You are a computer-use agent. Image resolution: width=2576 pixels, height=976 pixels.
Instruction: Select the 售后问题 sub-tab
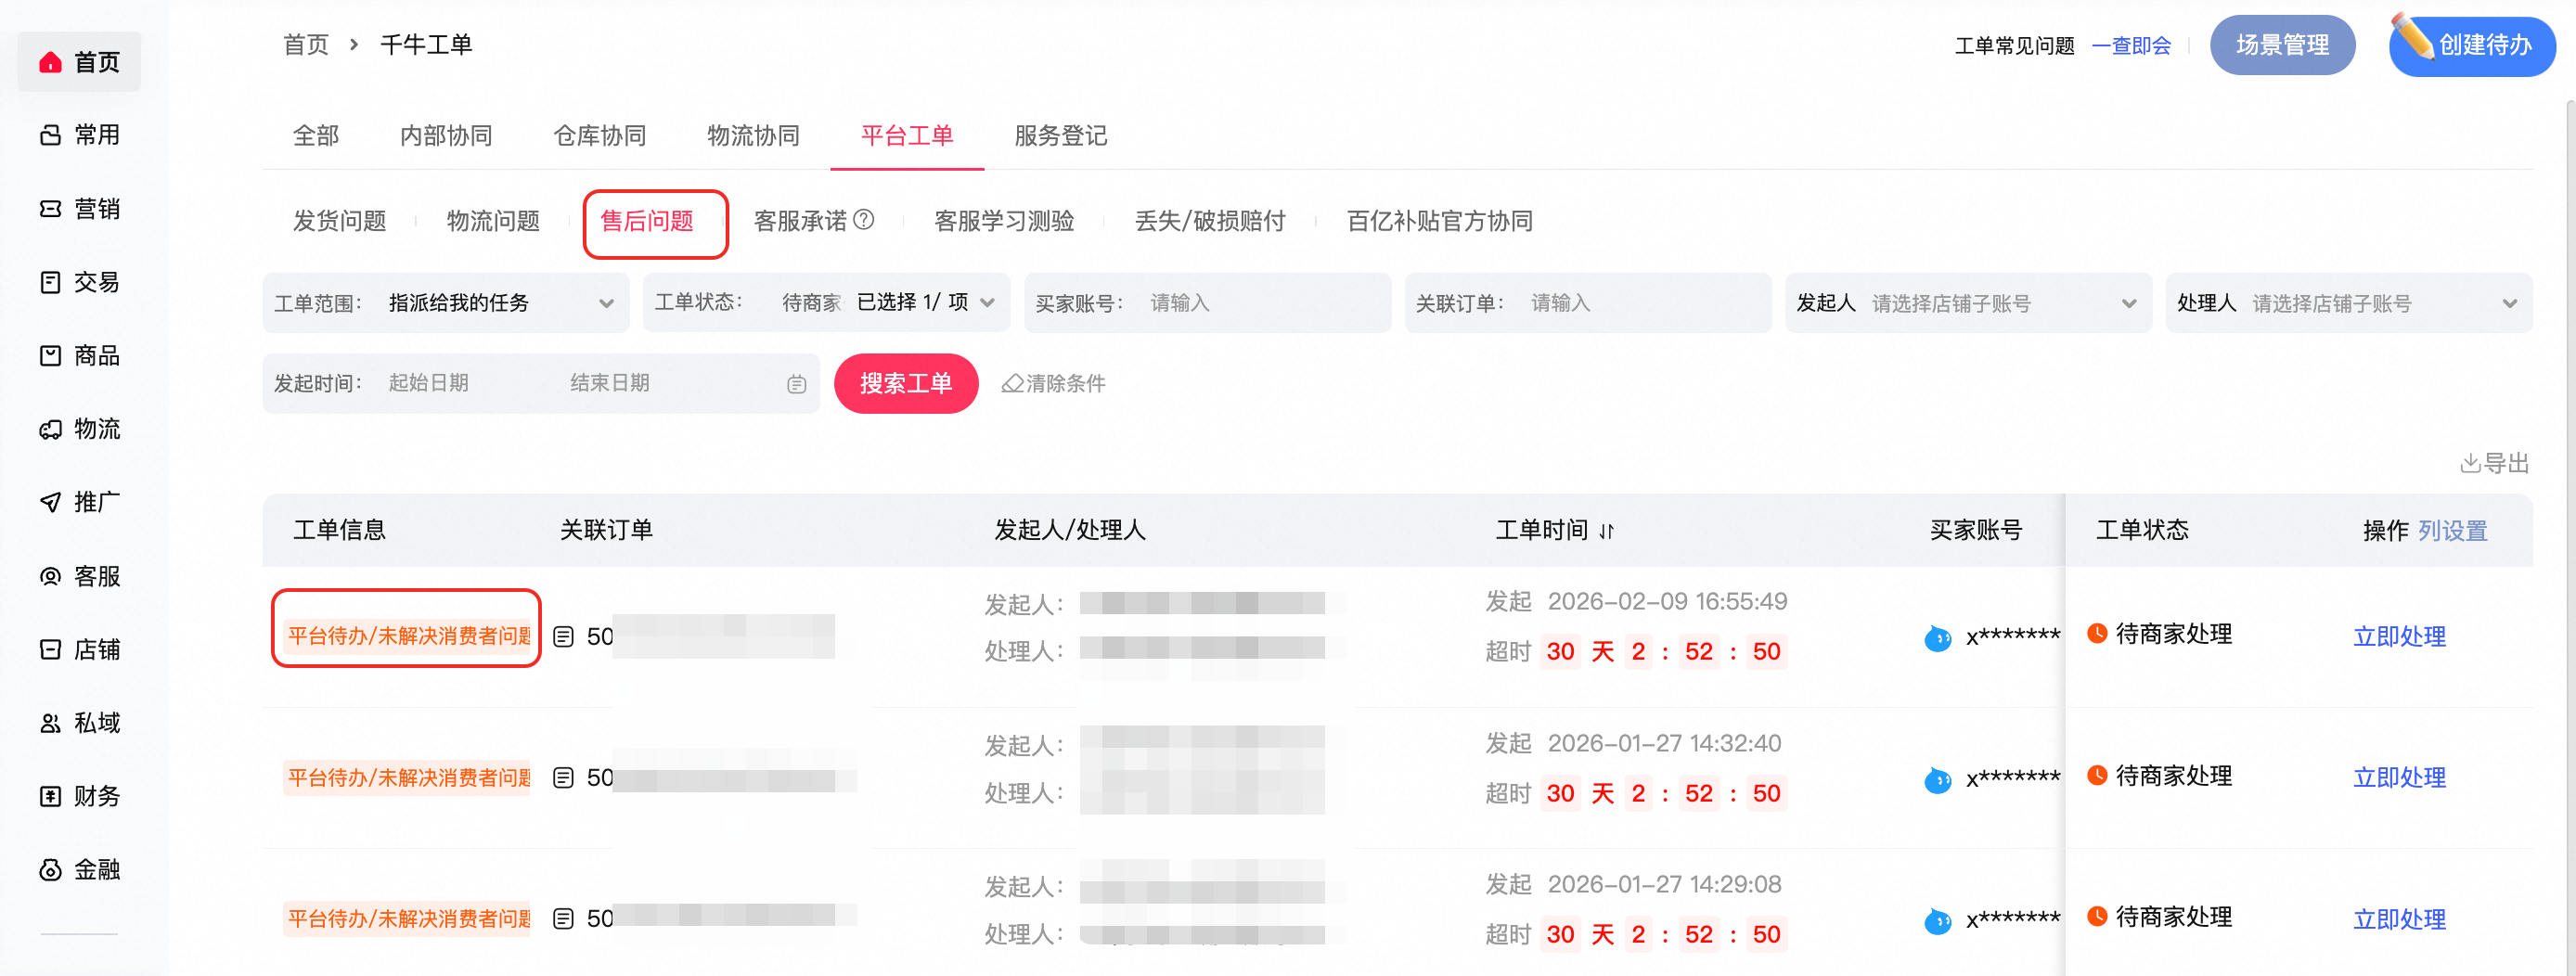[647, 221]
